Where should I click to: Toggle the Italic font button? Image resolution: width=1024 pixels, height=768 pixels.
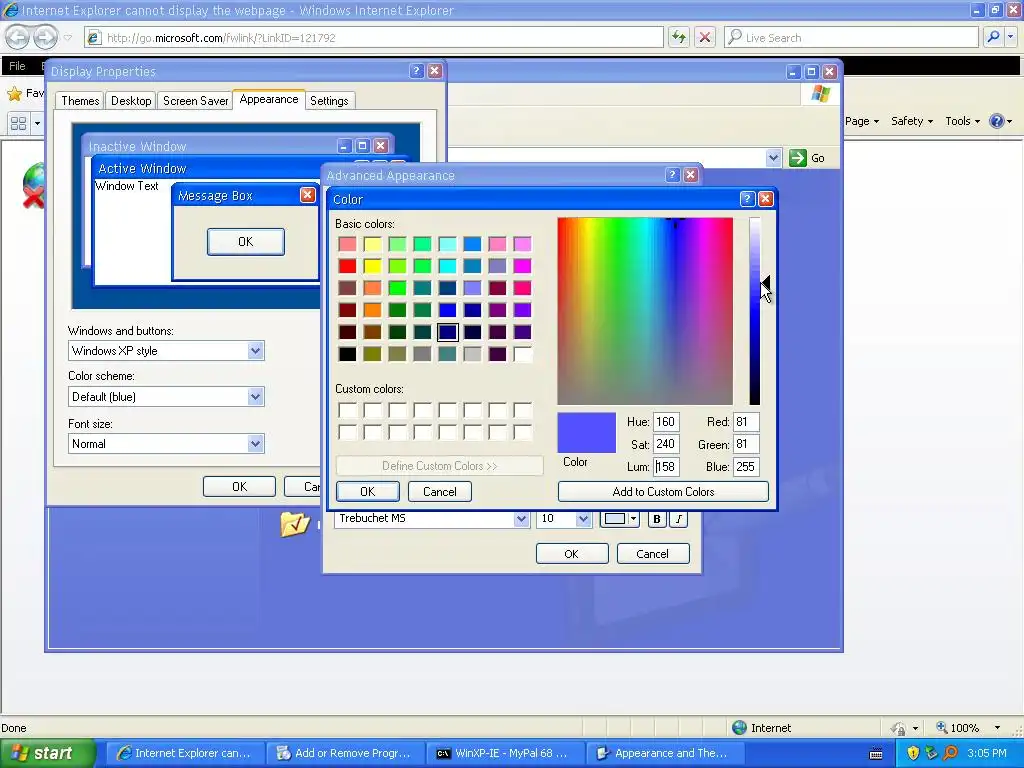coord(679,519)
